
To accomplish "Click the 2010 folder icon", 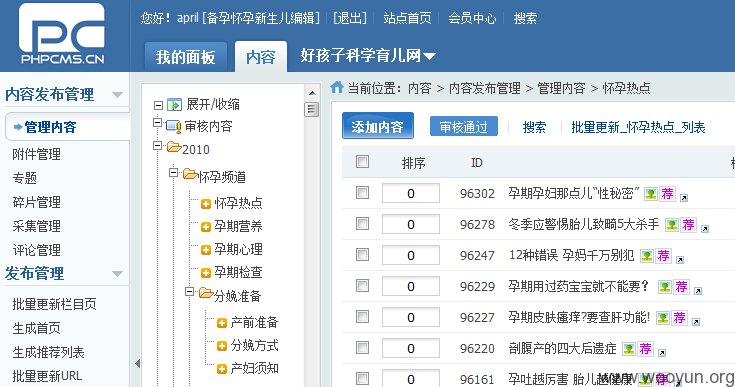I will pos(174,148).
